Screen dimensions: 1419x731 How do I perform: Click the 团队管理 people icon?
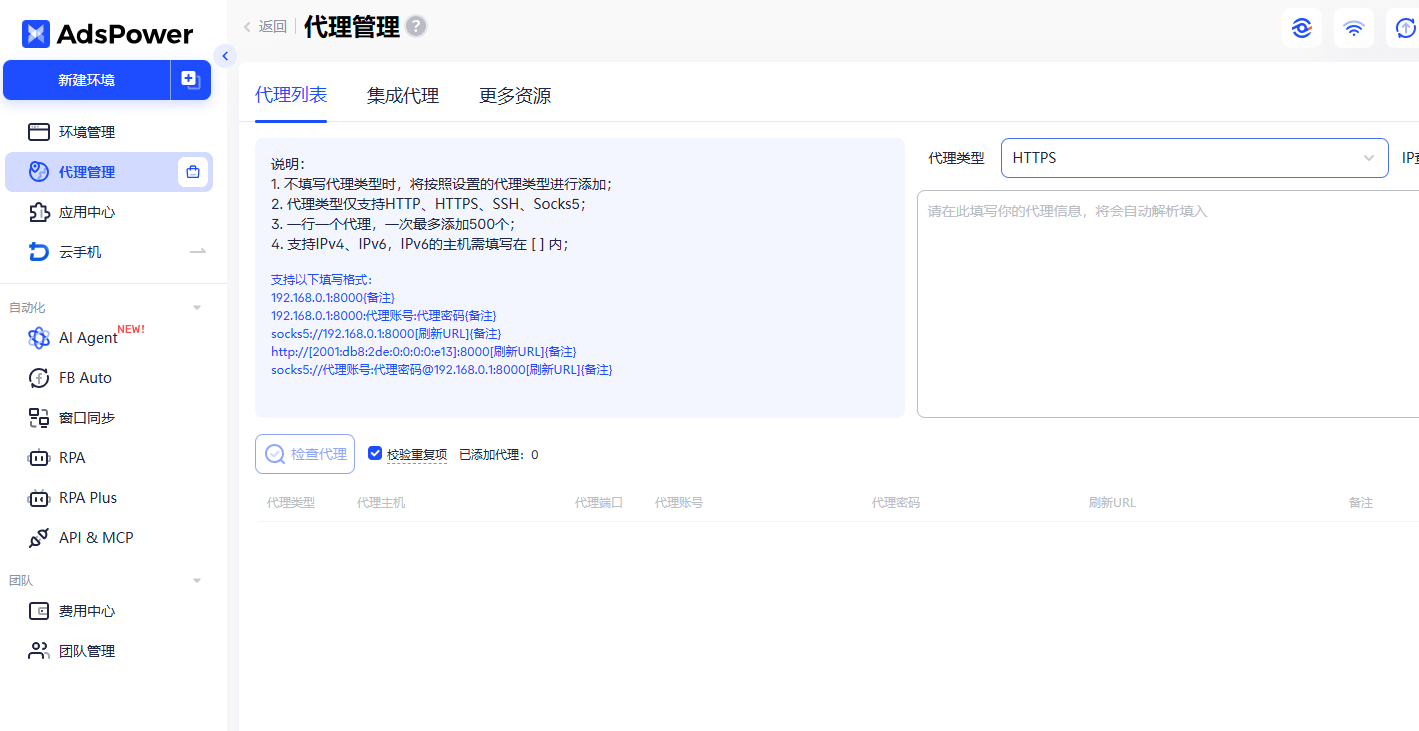tap(39, 651)
